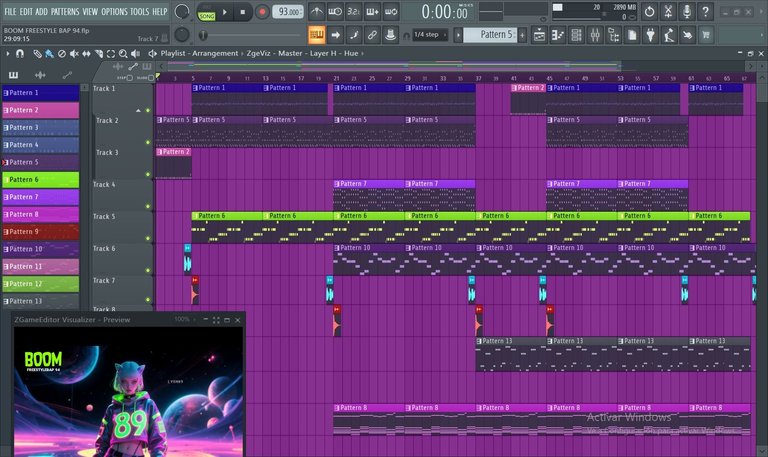The image size is (768, 457).
Task: Select the Zoom magnifier tool in Playlist
Action: 123,53
